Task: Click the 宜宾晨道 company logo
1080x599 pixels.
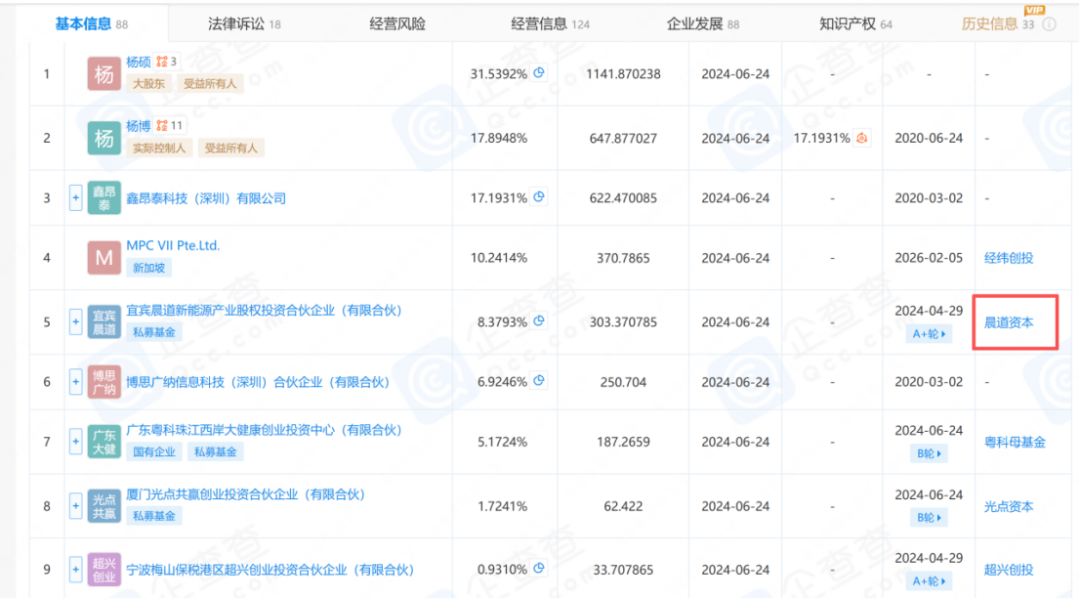Action: pos(104,322)
